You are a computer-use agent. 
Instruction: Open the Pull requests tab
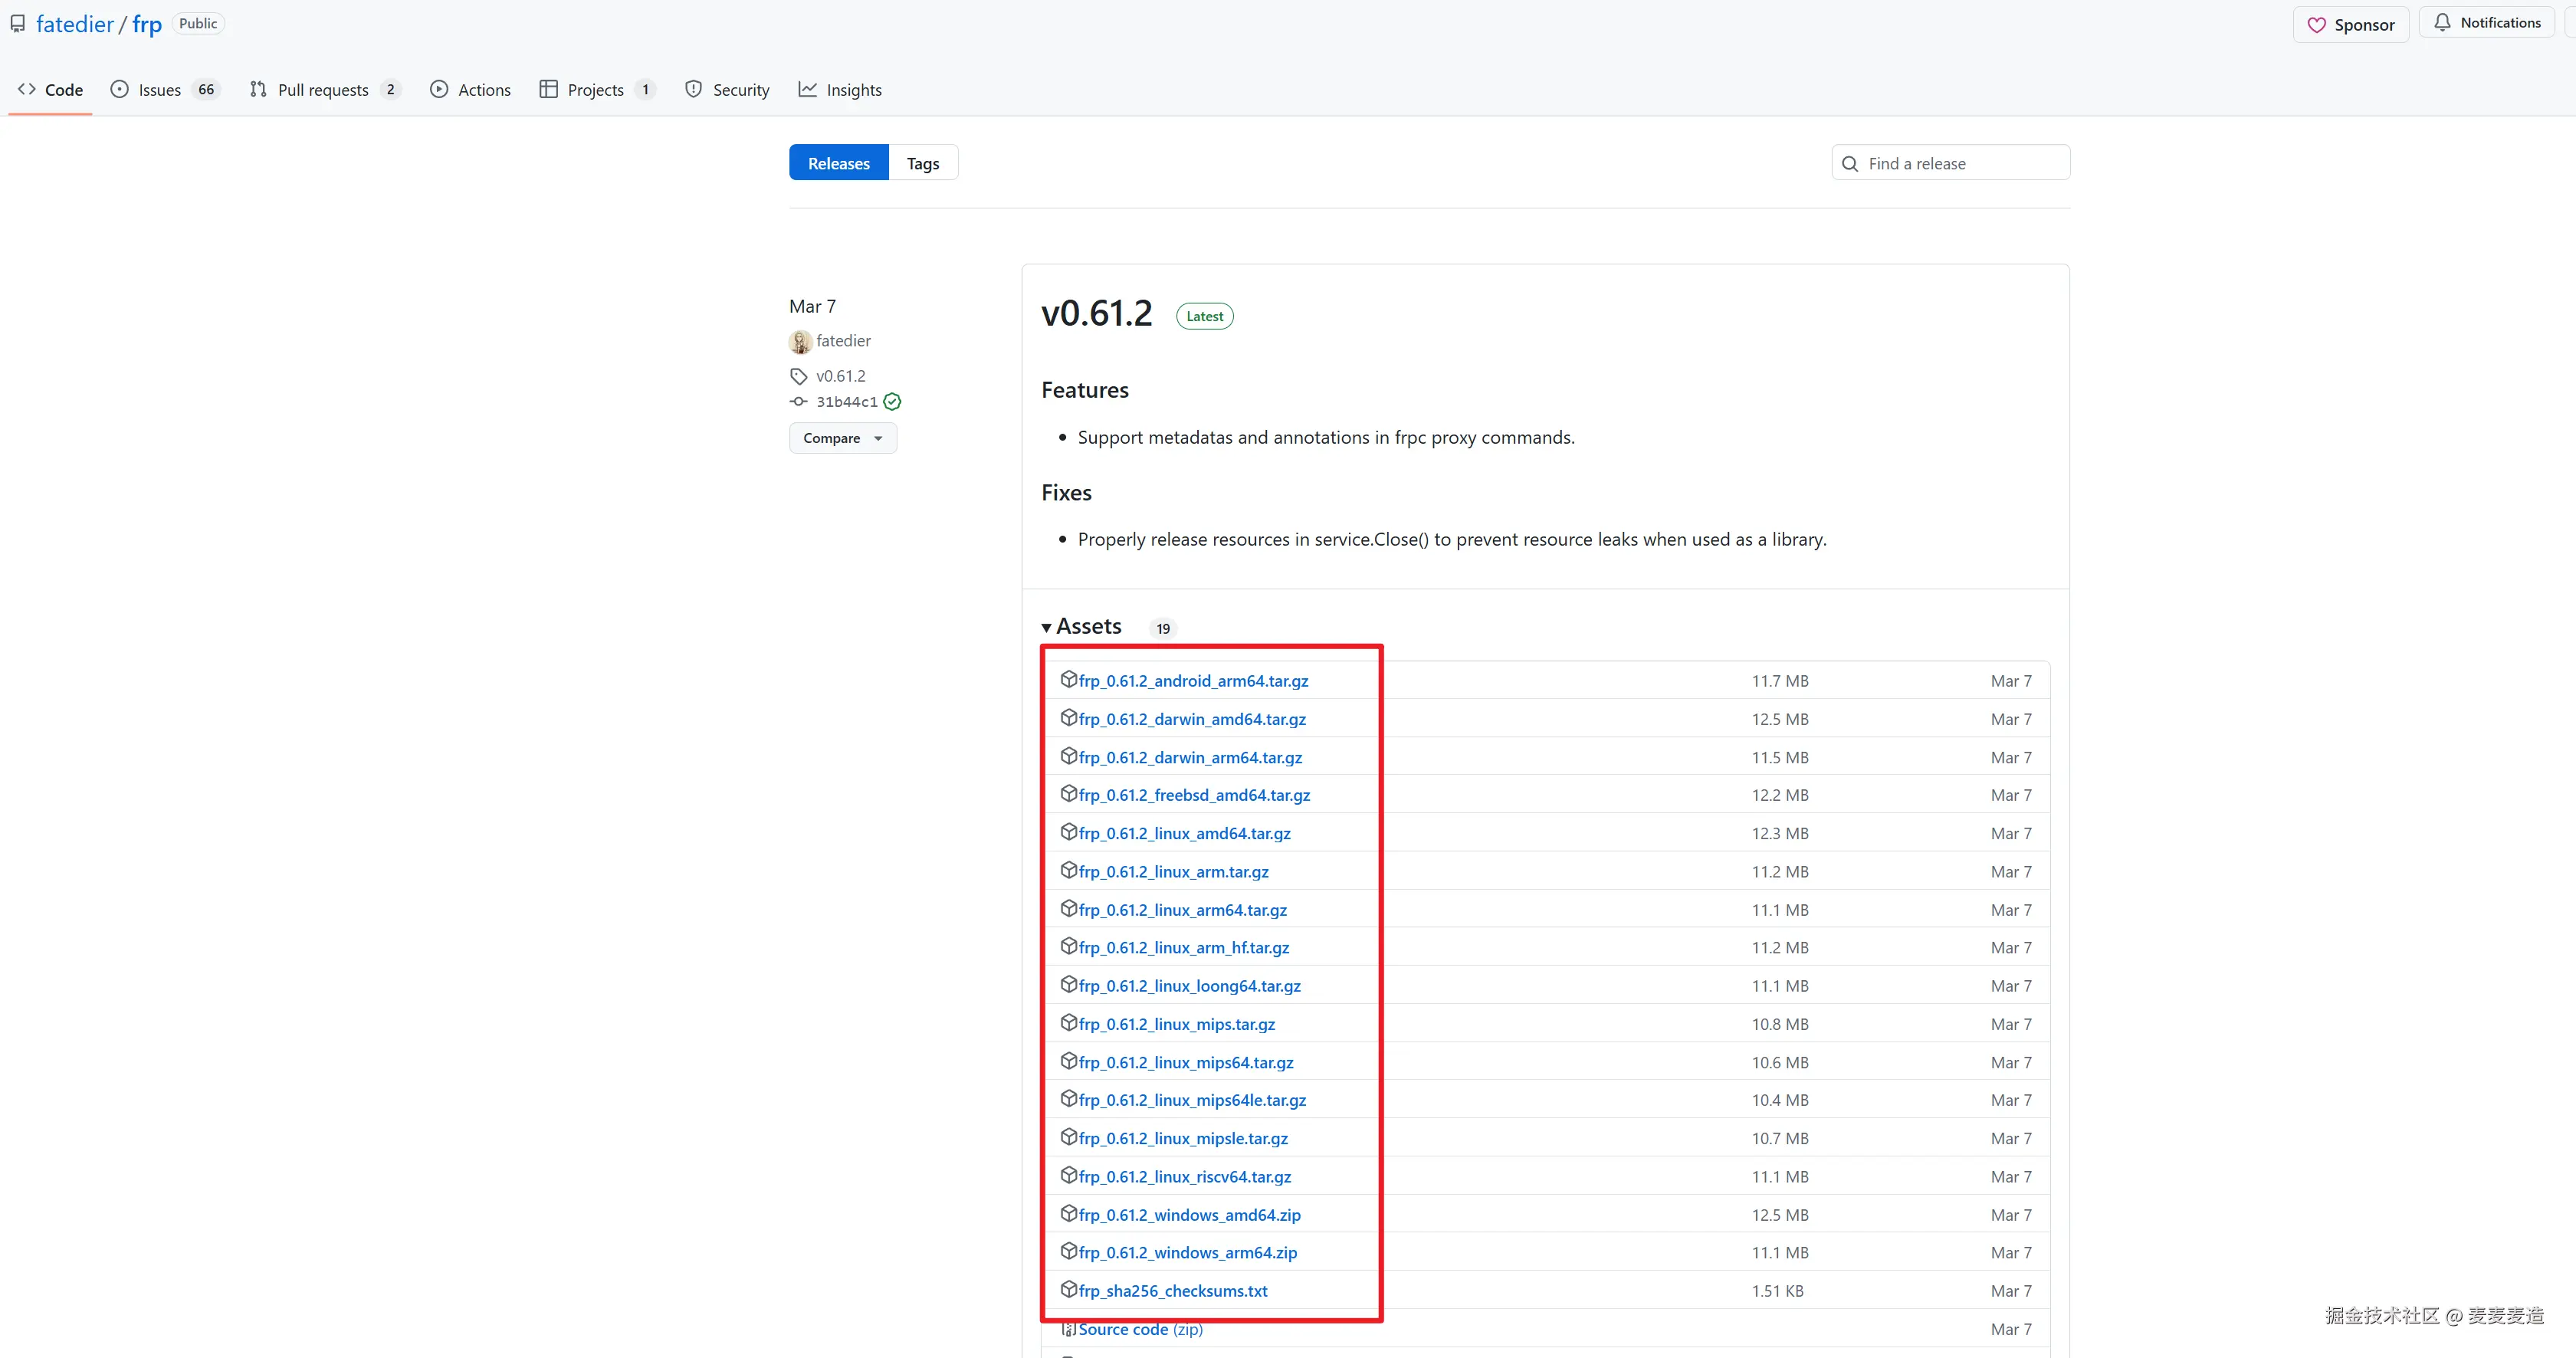(x=322, y=90)
